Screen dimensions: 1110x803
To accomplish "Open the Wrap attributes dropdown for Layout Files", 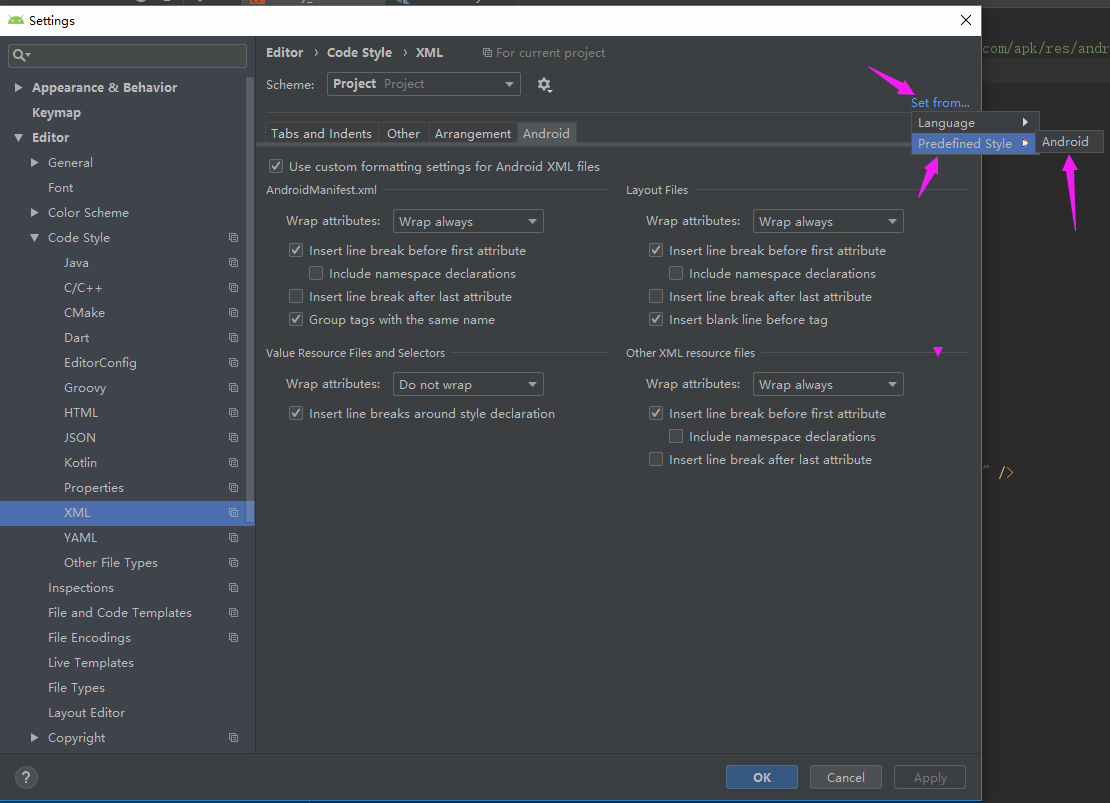I will pyautogui.click(x=827, y=221).
